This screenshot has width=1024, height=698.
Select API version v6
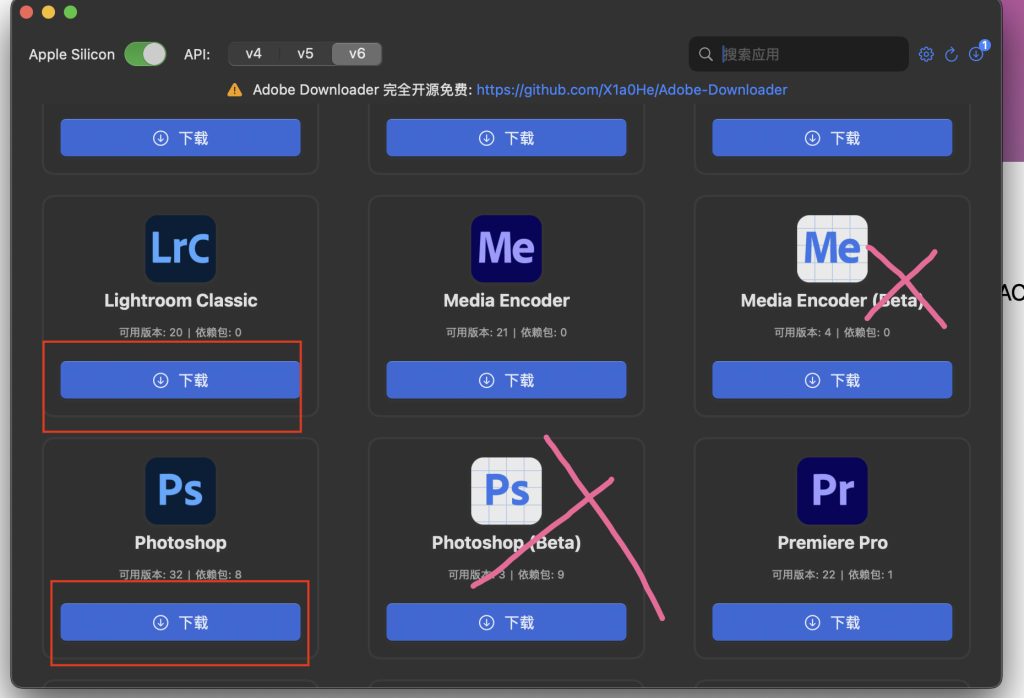tap(356, 54)
